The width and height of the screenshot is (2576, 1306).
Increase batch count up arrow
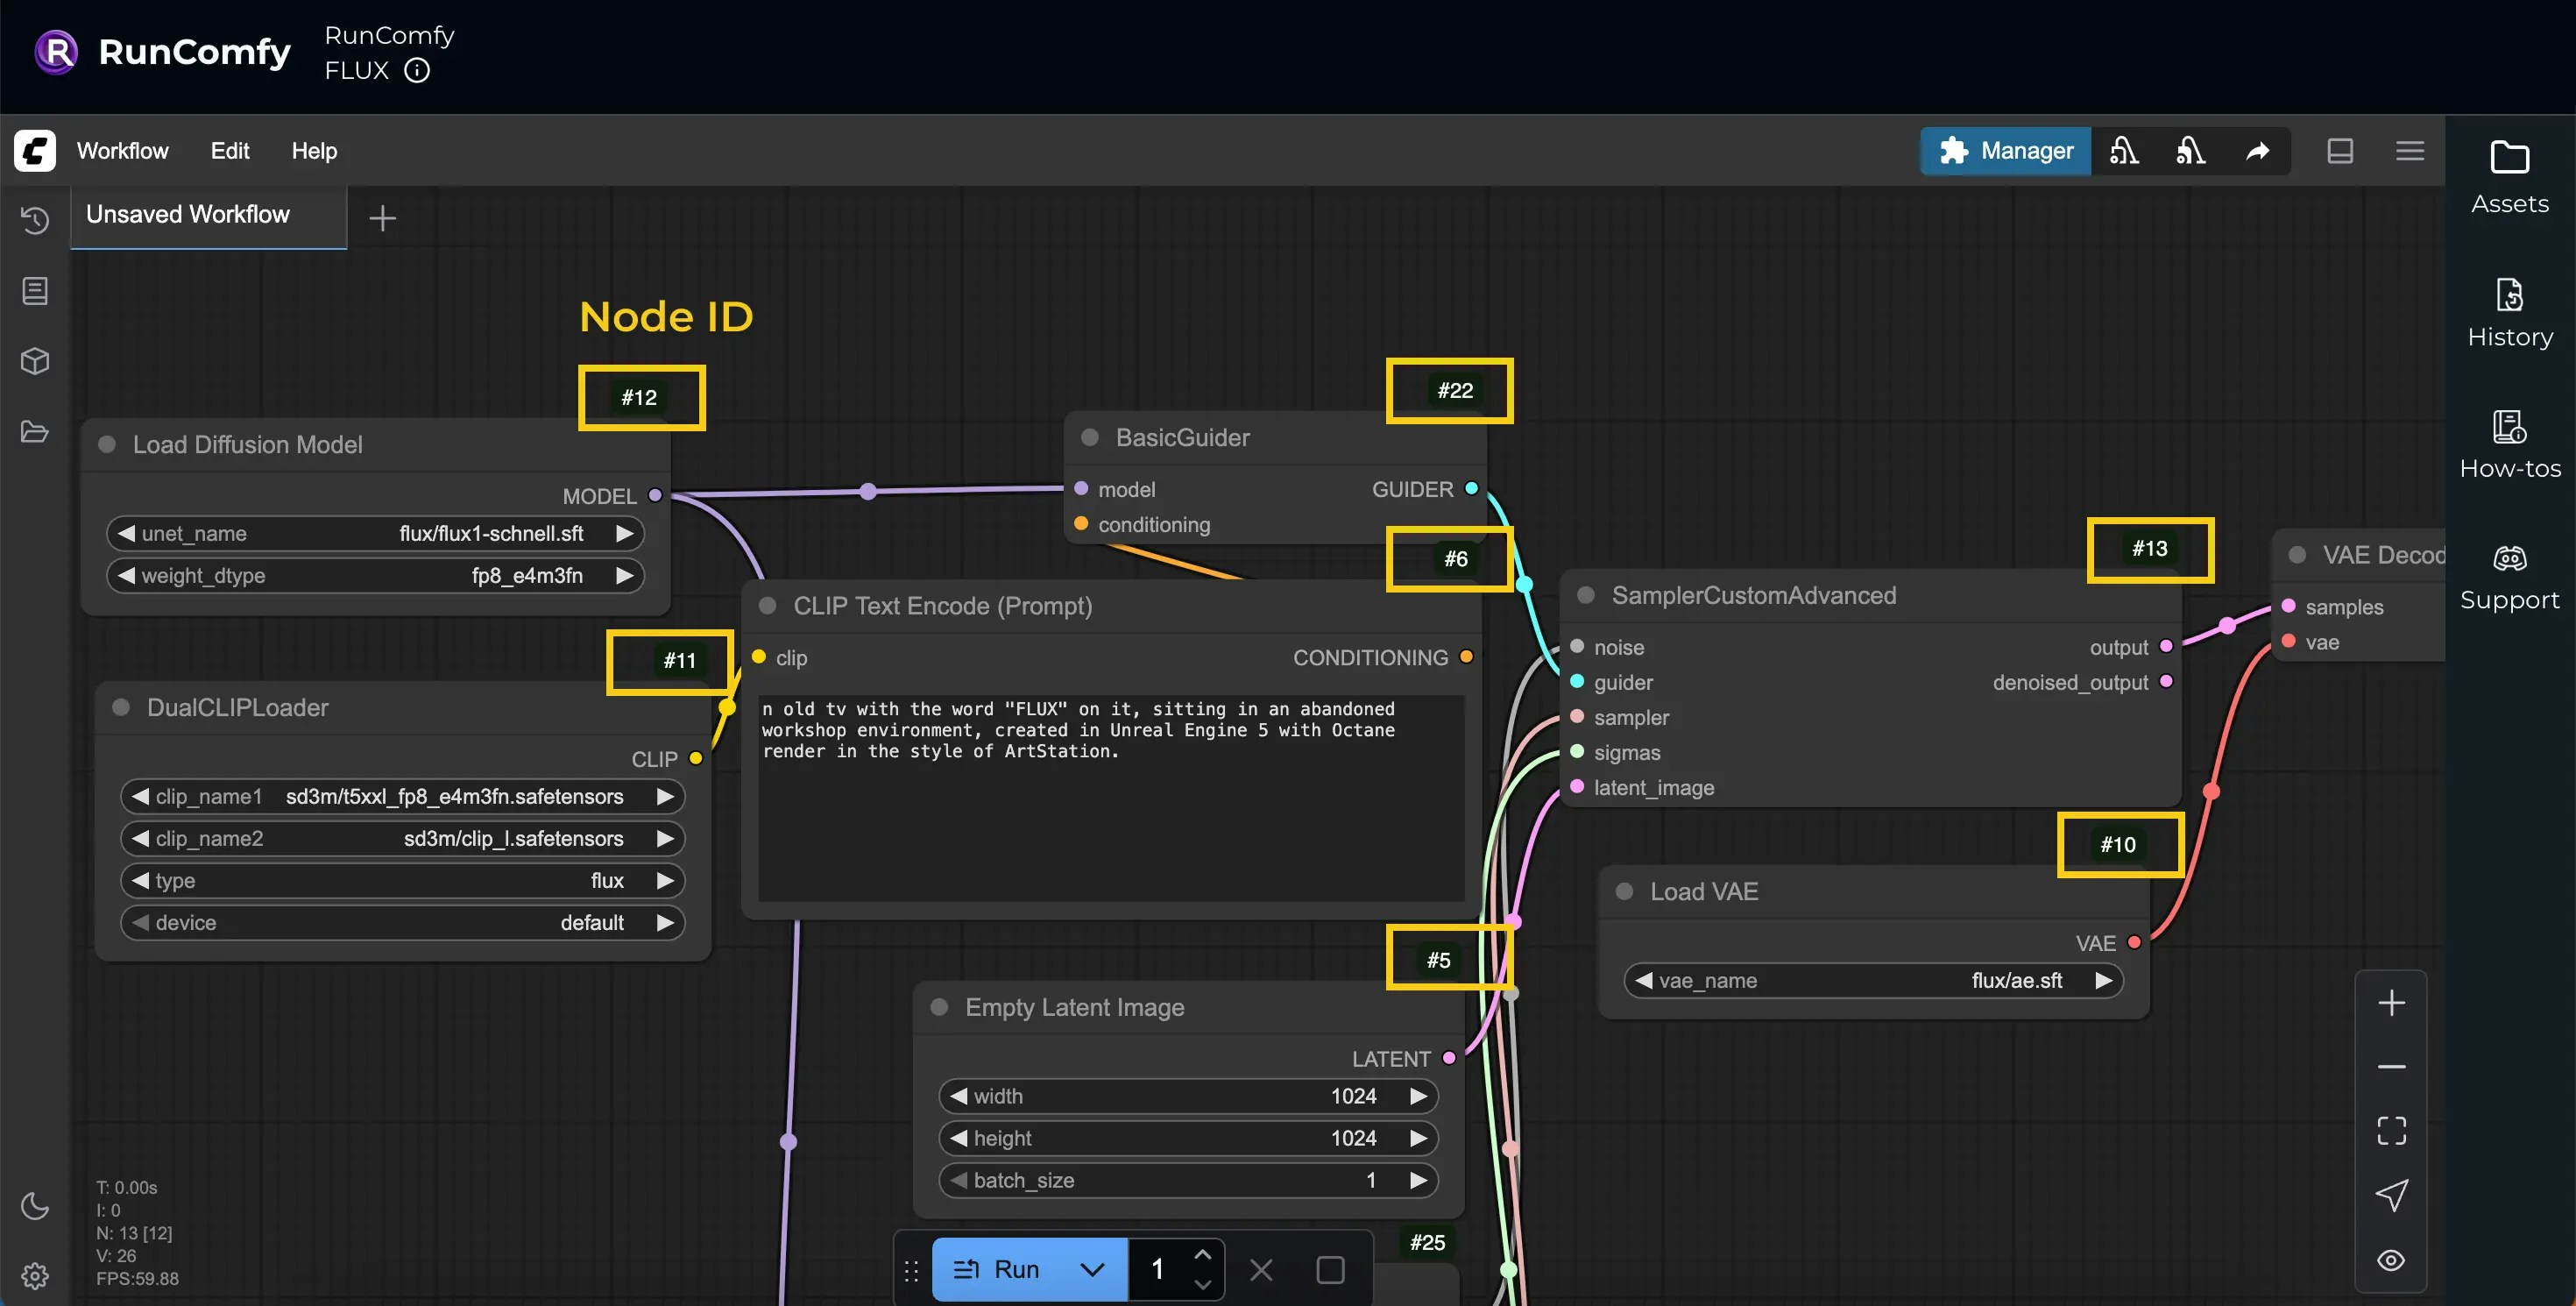pos(1203,1254)
